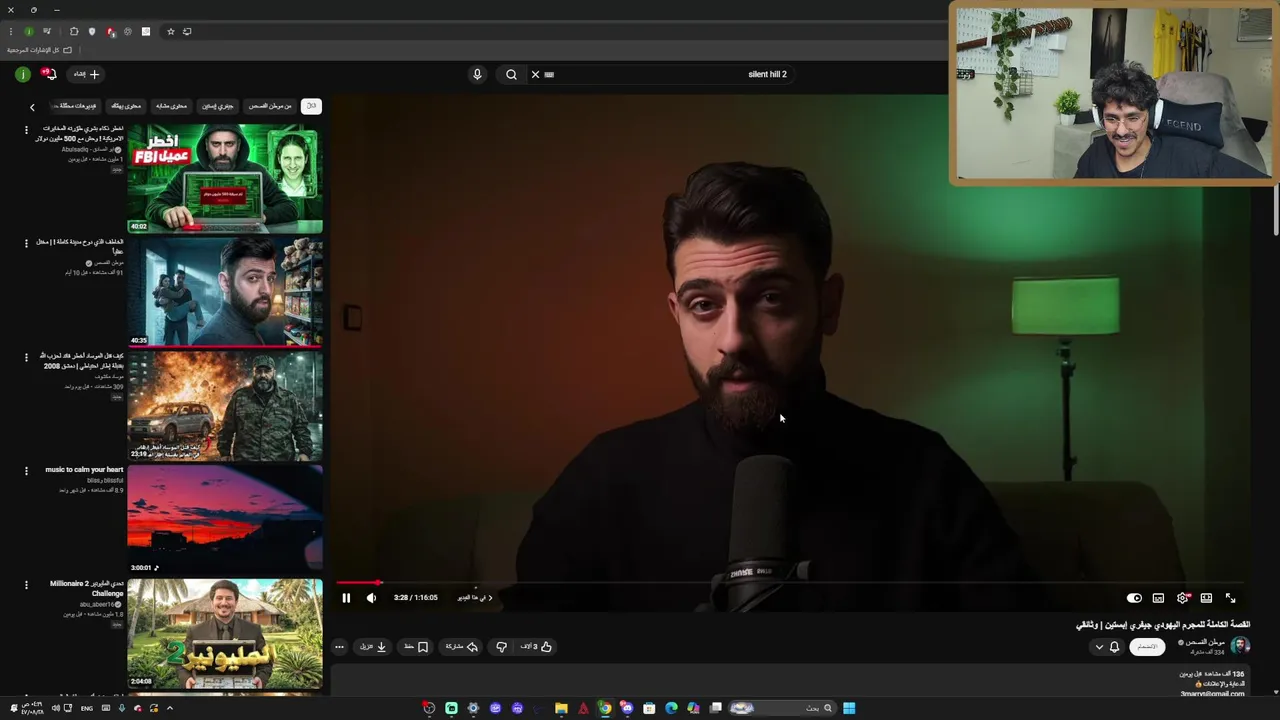Open more actions three-dot menu under video
Screen dimensions: 1280x720
click(339, 647)
